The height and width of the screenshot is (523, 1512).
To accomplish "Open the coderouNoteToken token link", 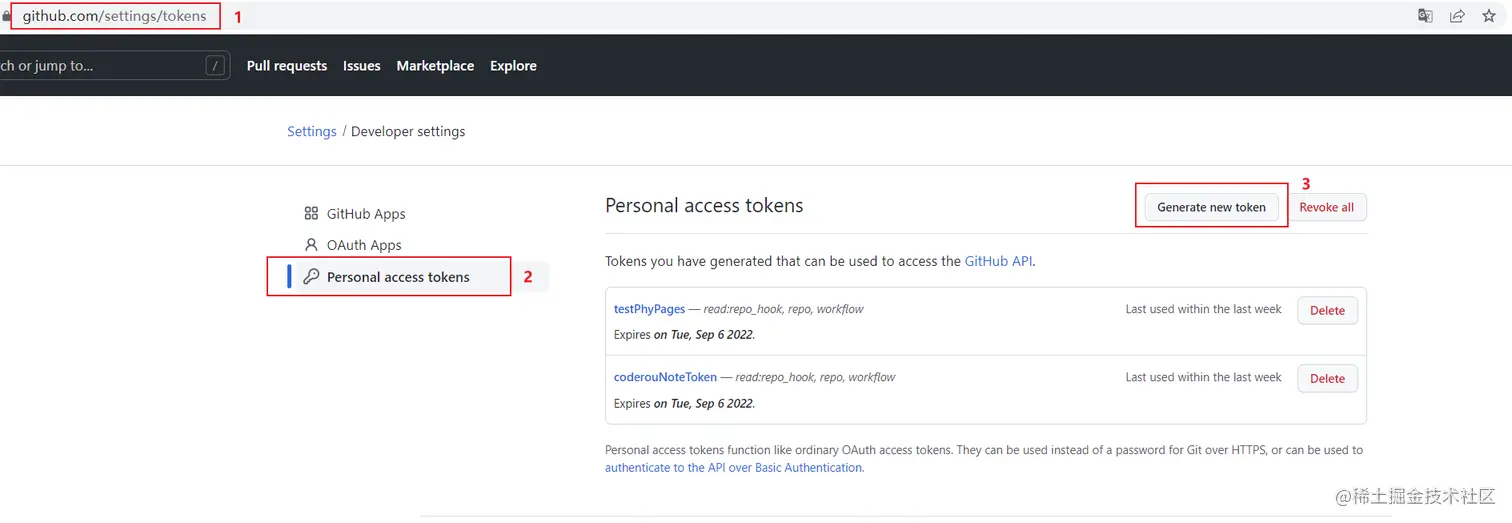I will coord(665,377).
